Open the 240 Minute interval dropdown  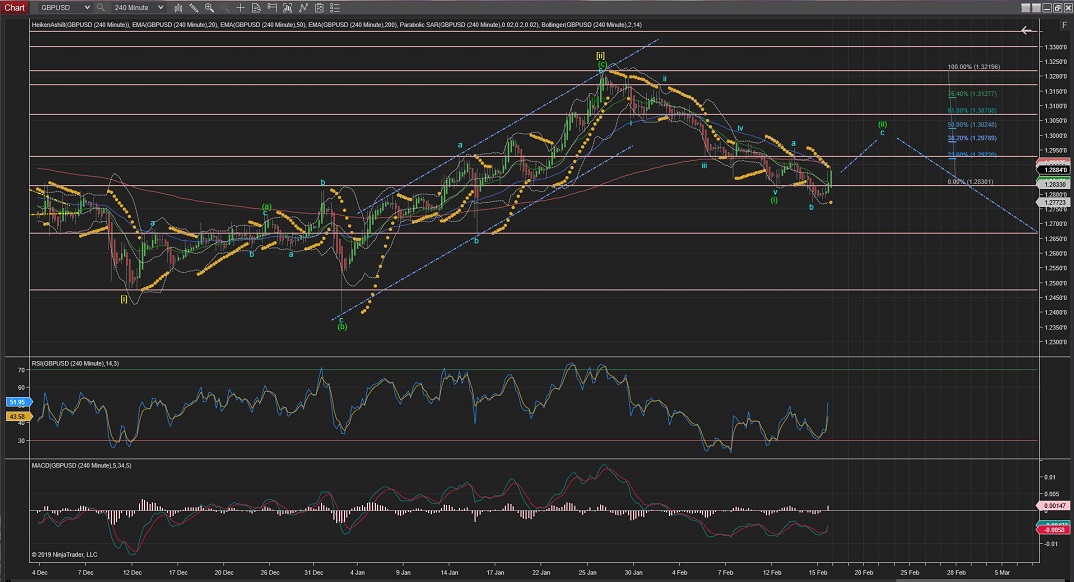tap(139, 8)
